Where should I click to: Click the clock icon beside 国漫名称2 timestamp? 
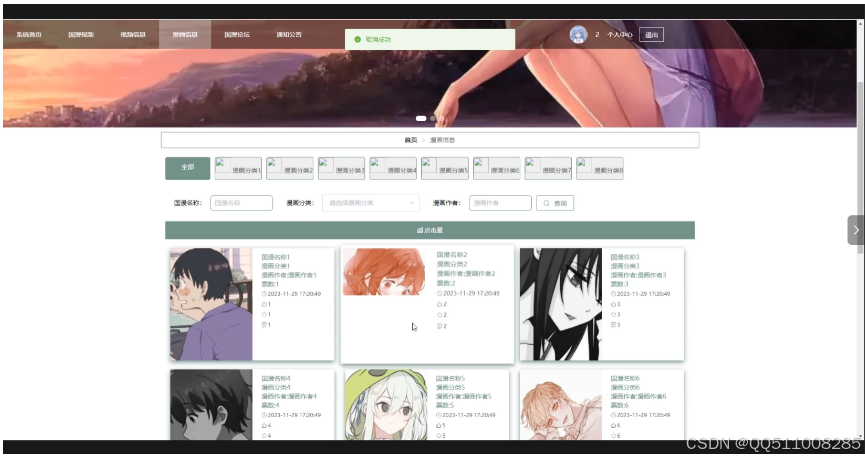[x=440, y=293]
